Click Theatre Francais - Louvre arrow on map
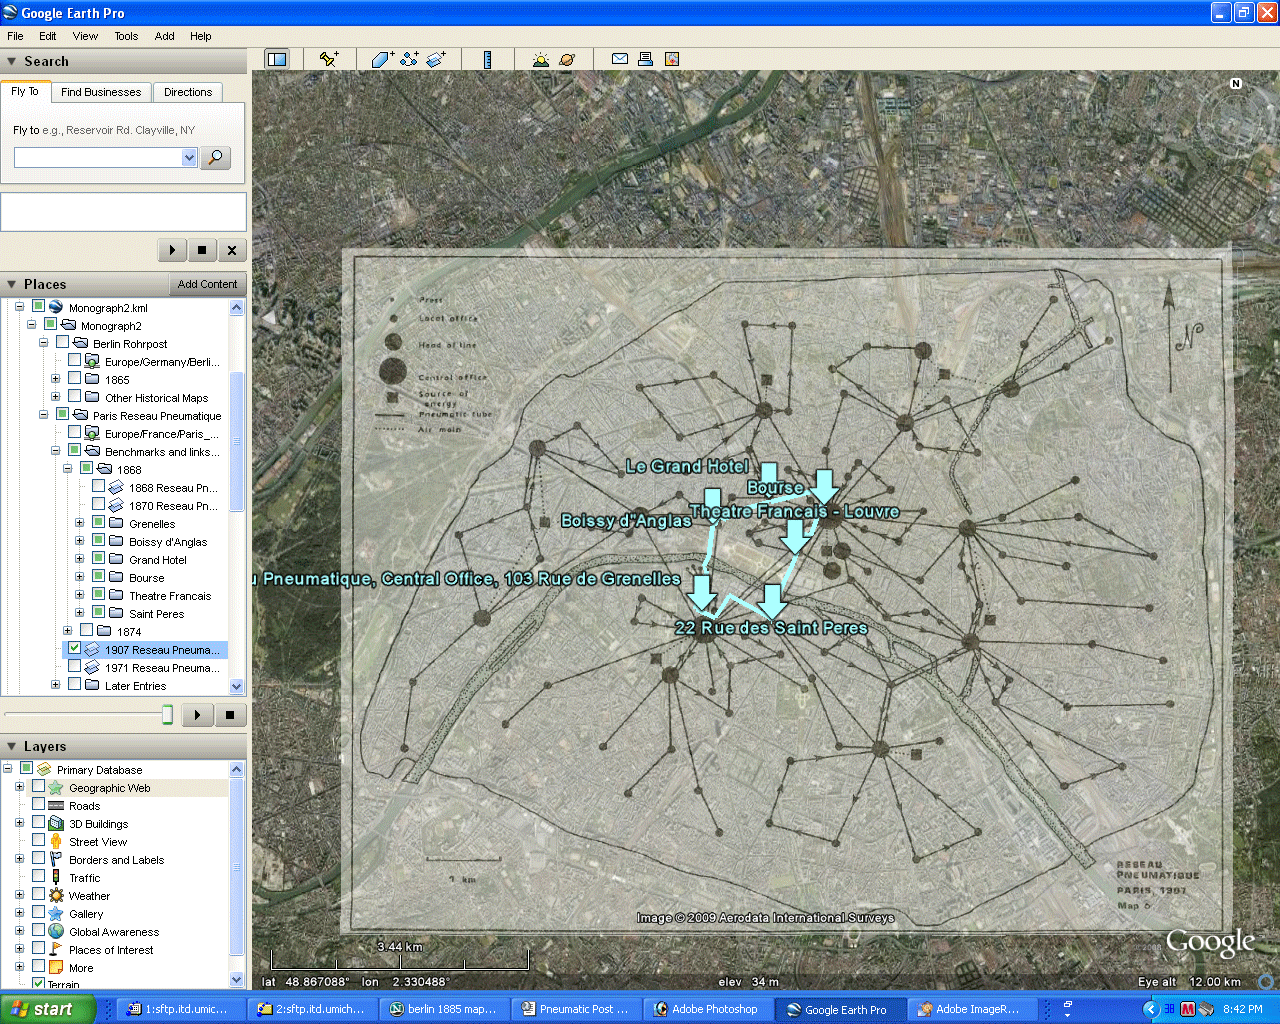Screen dimensions: 1280x1024 tap(795, 537)
